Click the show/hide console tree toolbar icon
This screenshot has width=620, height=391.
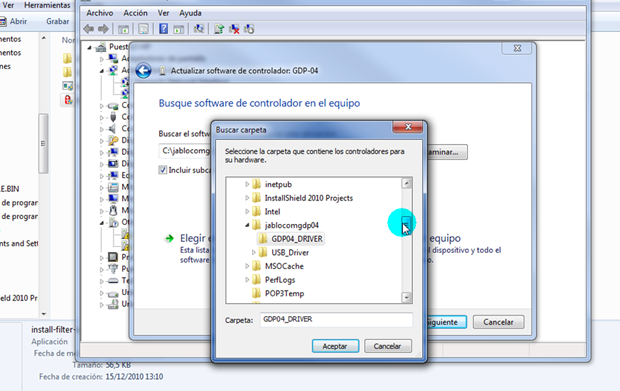click(123, 29)
